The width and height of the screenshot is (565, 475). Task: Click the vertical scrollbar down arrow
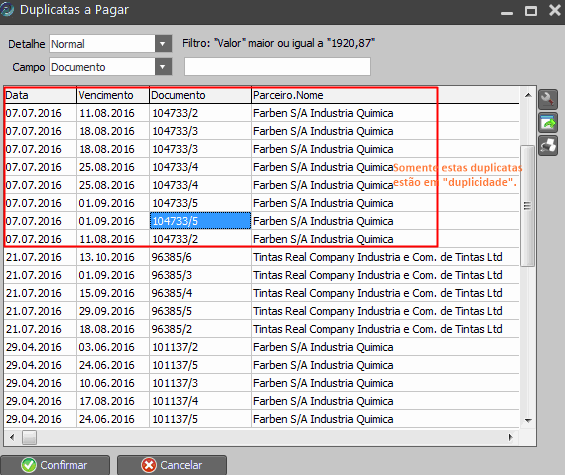tap(528, 420)
